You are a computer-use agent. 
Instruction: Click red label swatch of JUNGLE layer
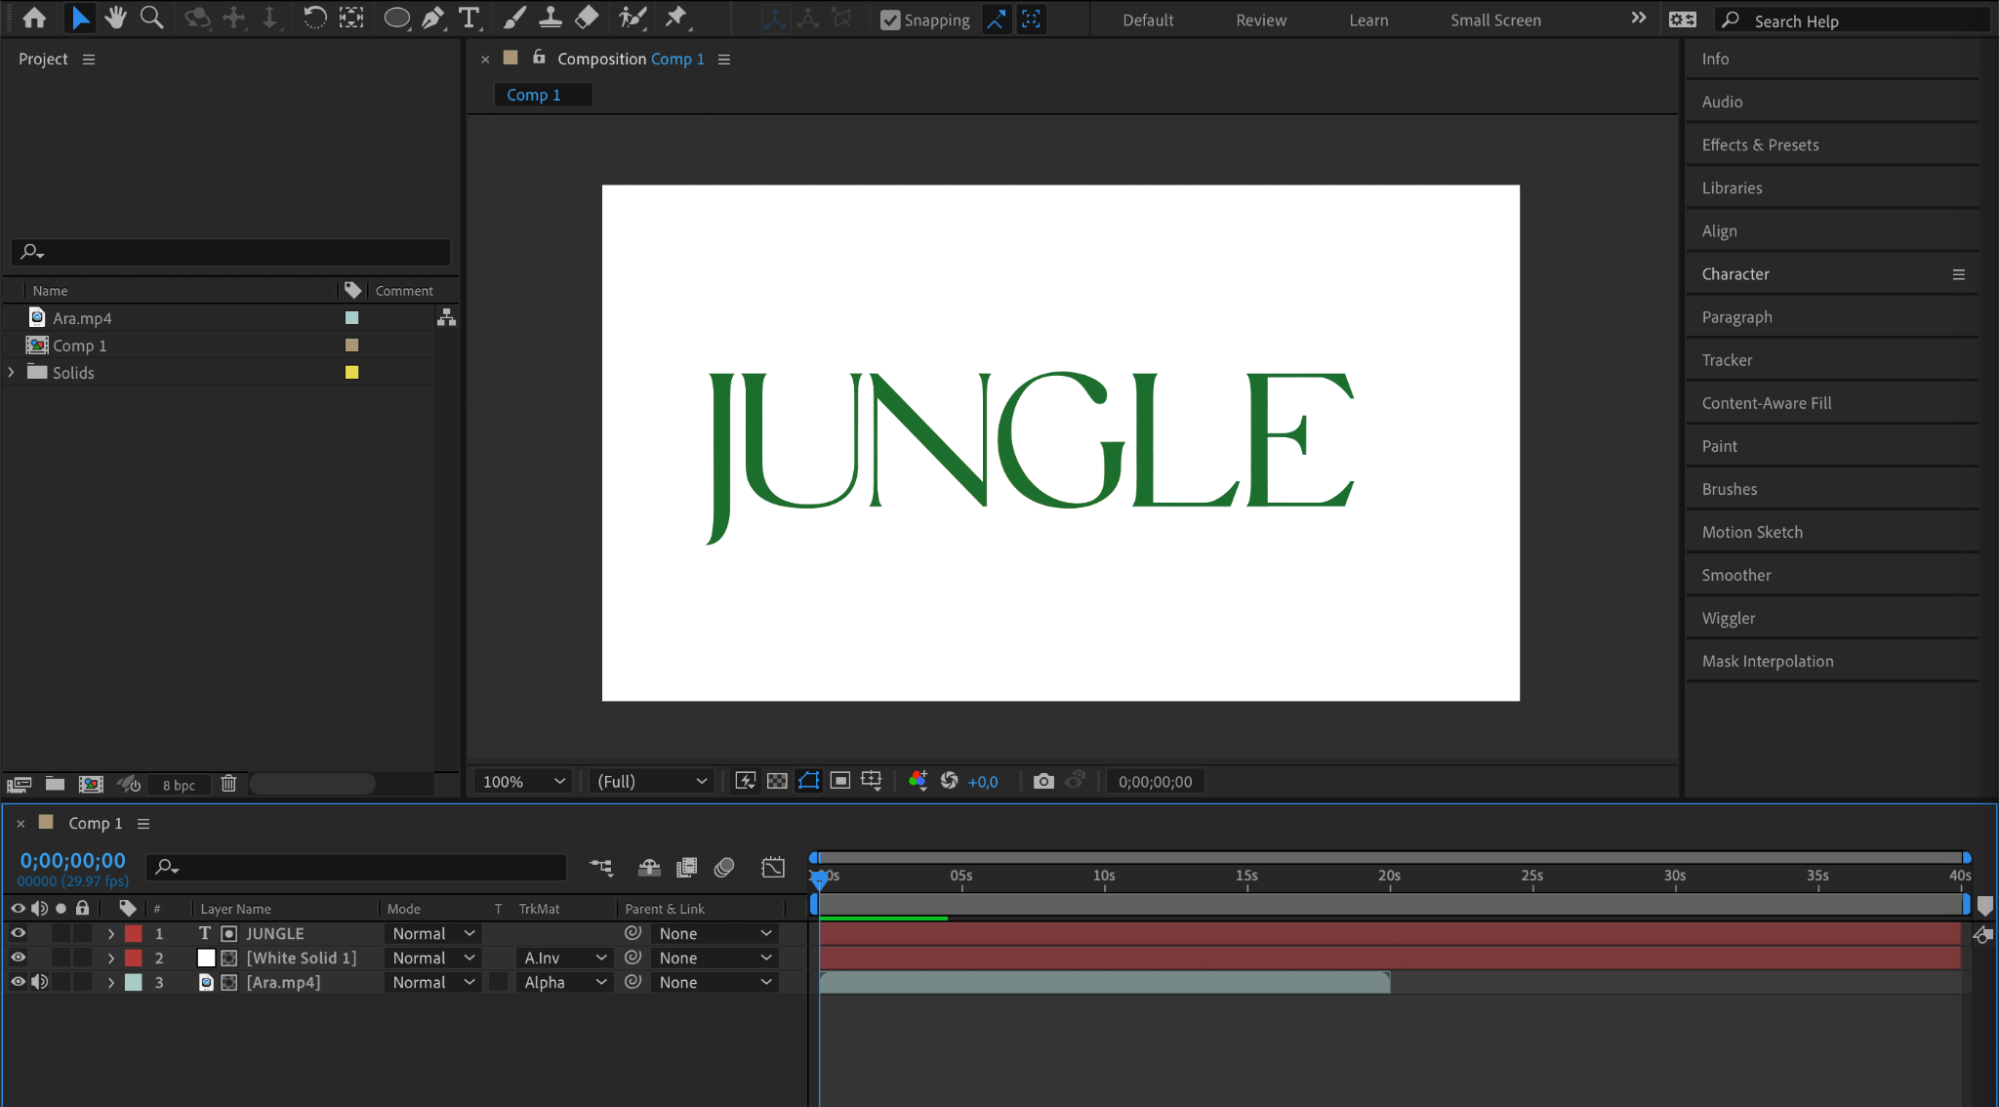coord(133,933)
